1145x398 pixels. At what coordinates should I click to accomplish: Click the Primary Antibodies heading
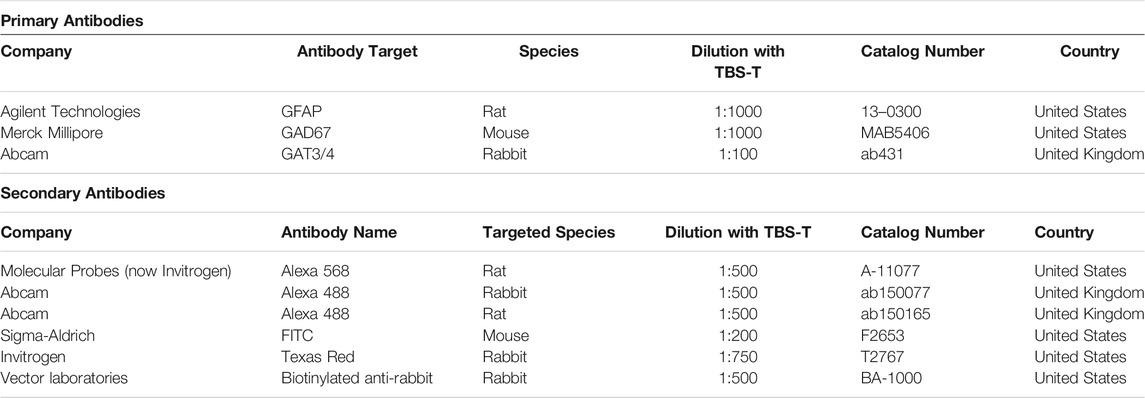(x=72, y=21)
